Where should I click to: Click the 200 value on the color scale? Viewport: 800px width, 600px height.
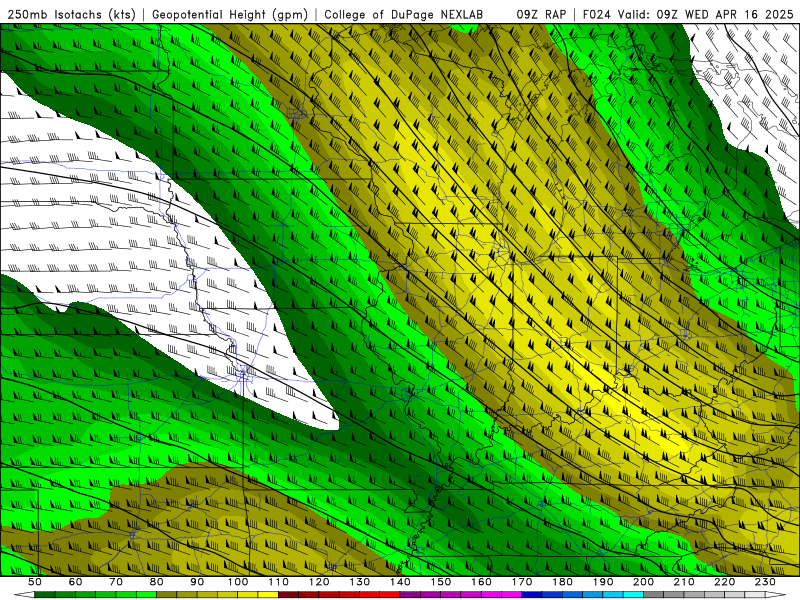pyautogui.click(x=643, y=582)
